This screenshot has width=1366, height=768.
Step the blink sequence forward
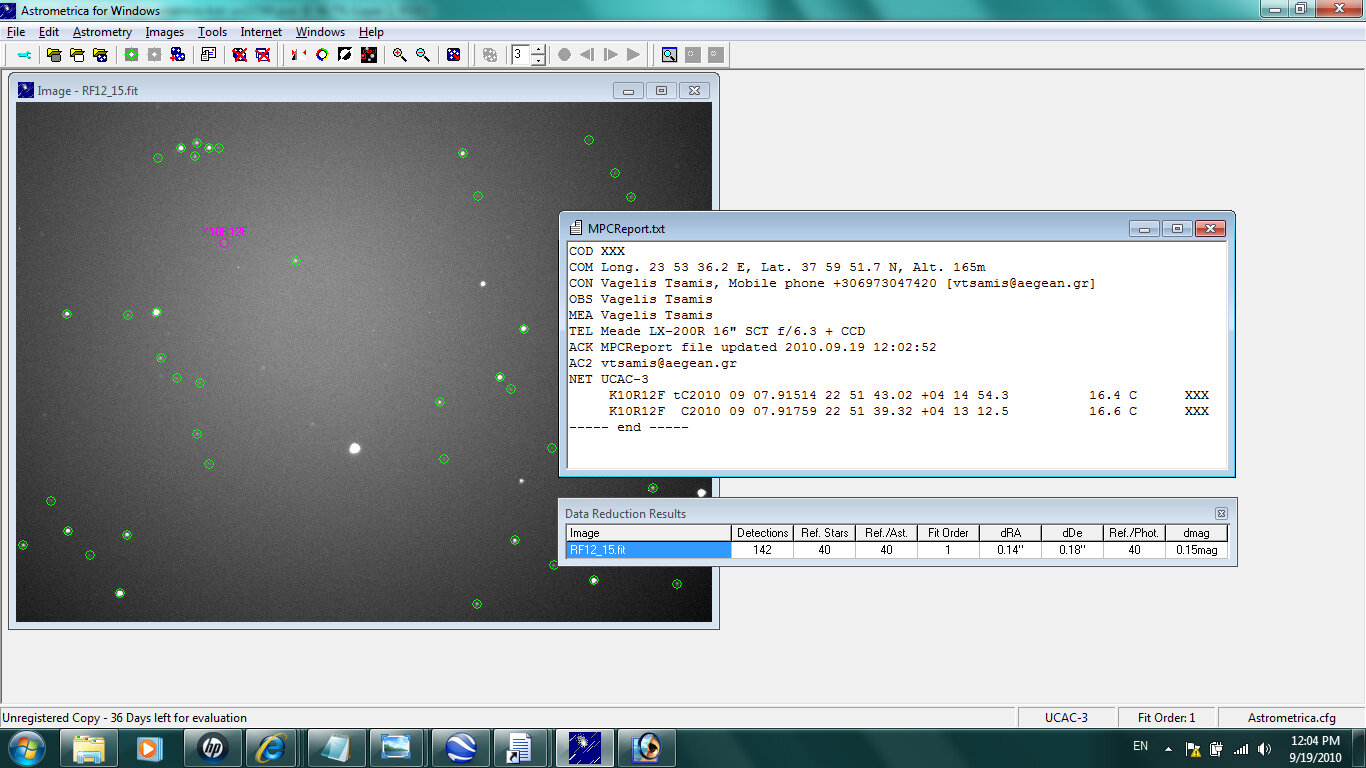click(x=610, y=55)
